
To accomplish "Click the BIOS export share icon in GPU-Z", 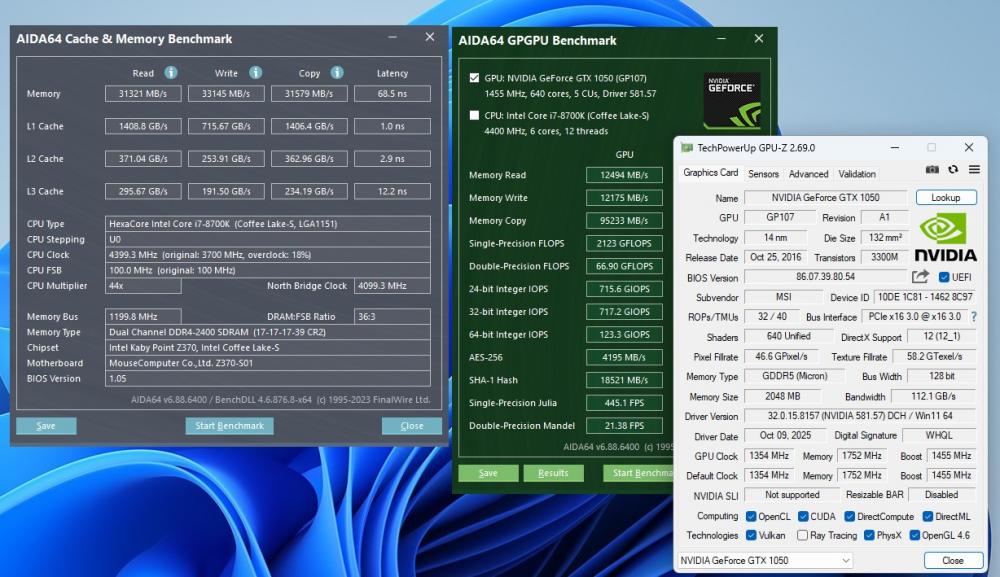I will 920,277.
